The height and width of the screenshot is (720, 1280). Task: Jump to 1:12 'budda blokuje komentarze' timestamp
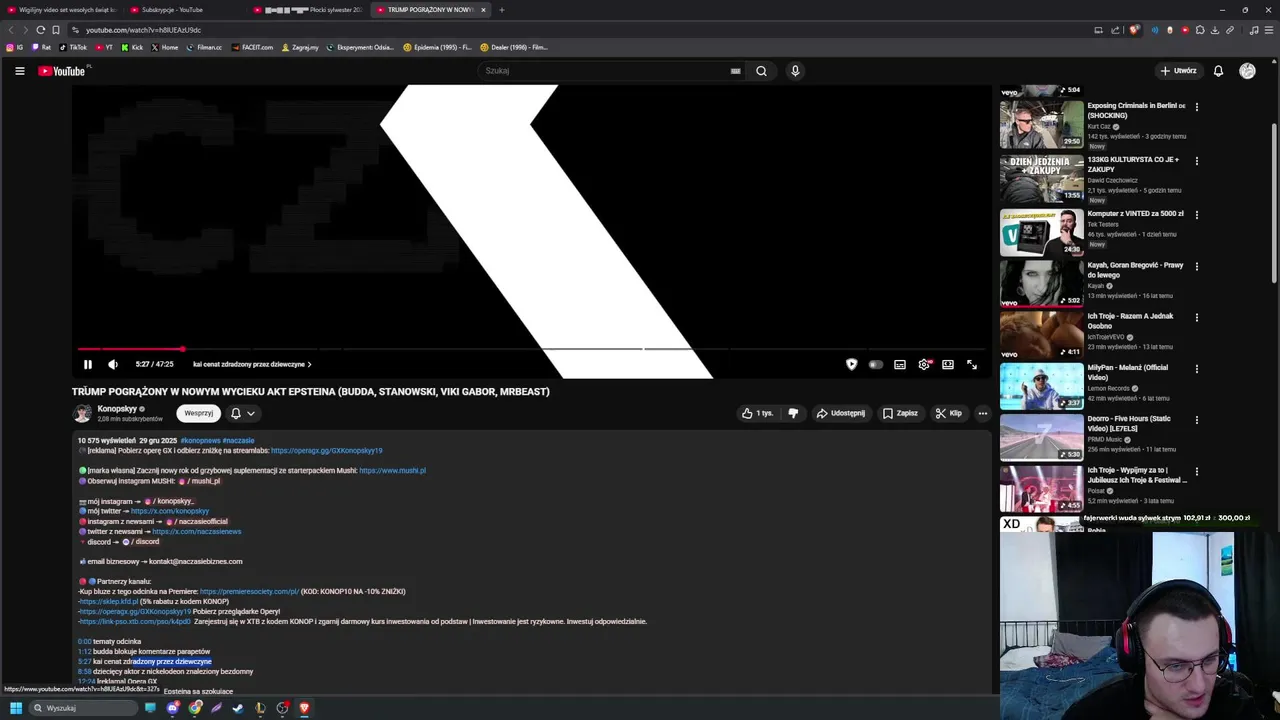[84, 652]
